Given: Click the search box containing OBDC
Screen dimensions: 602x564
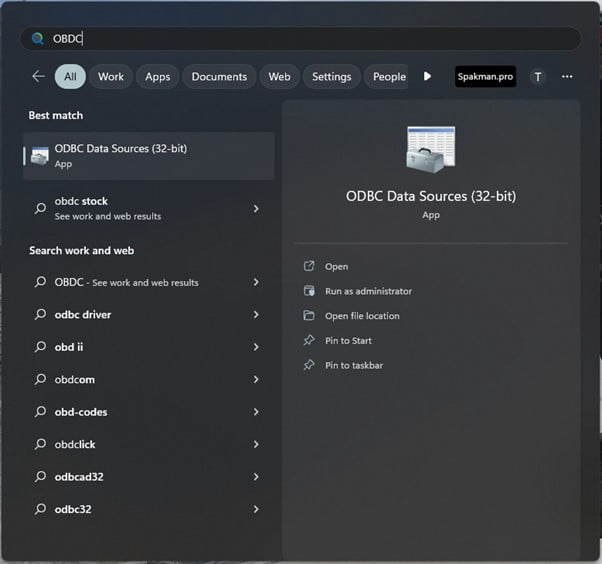Looking at the screenshot, I should click(x=300, y=38).
